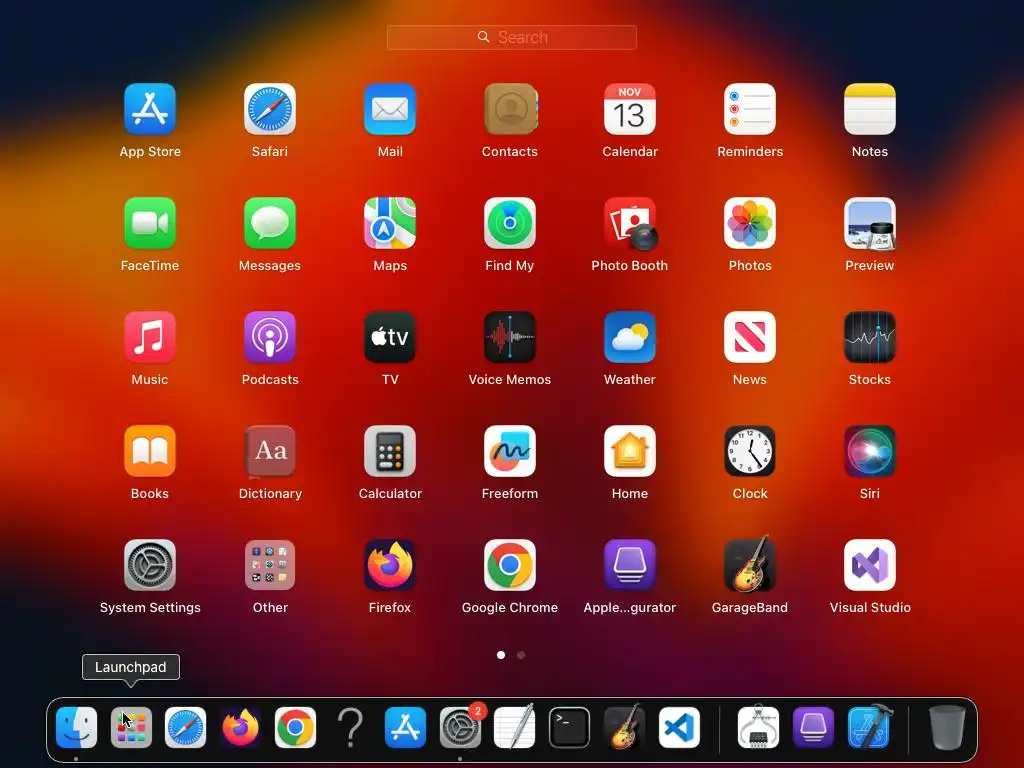
Task: Start FaceTime app
Action: 150,223
